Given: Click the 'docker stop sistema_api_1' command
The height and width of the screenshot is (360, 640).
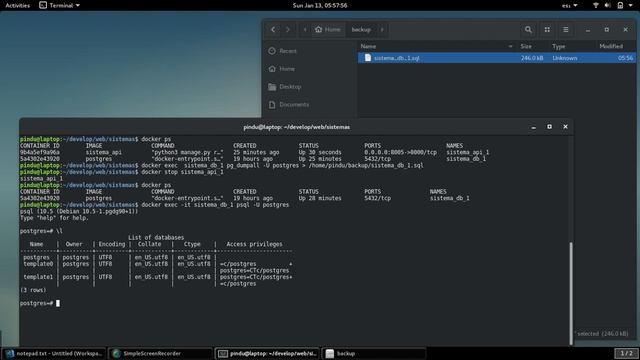Looking at the screenshot, I should tap(182, 172).
